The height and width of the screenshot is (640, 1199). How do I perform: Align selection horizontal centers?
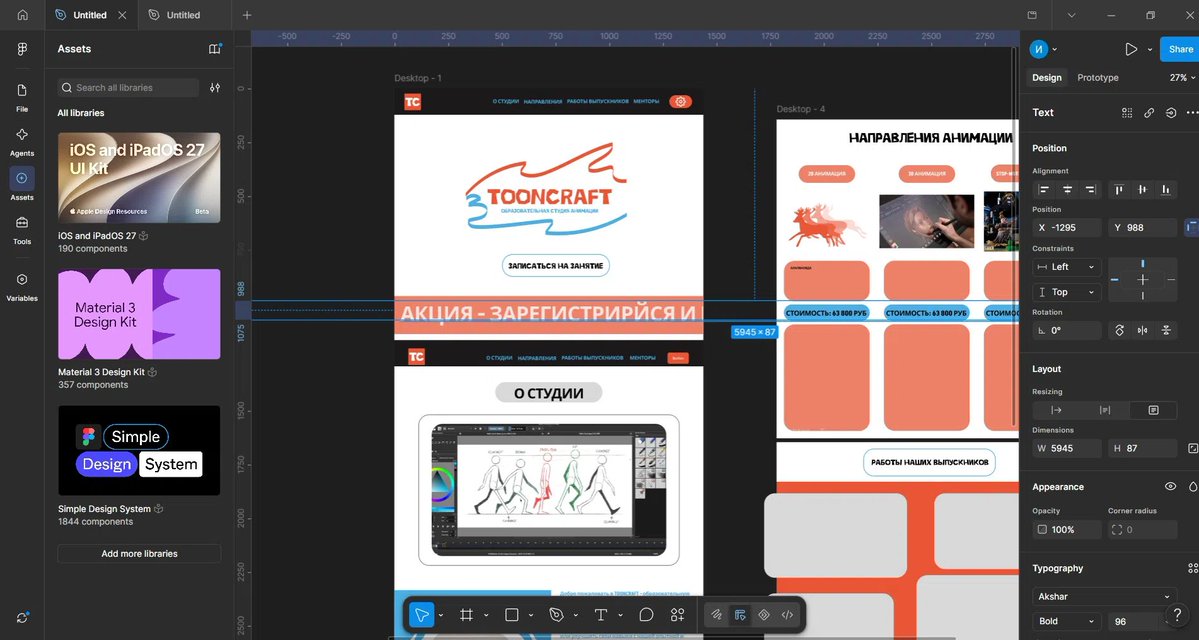pos(1067,190)
